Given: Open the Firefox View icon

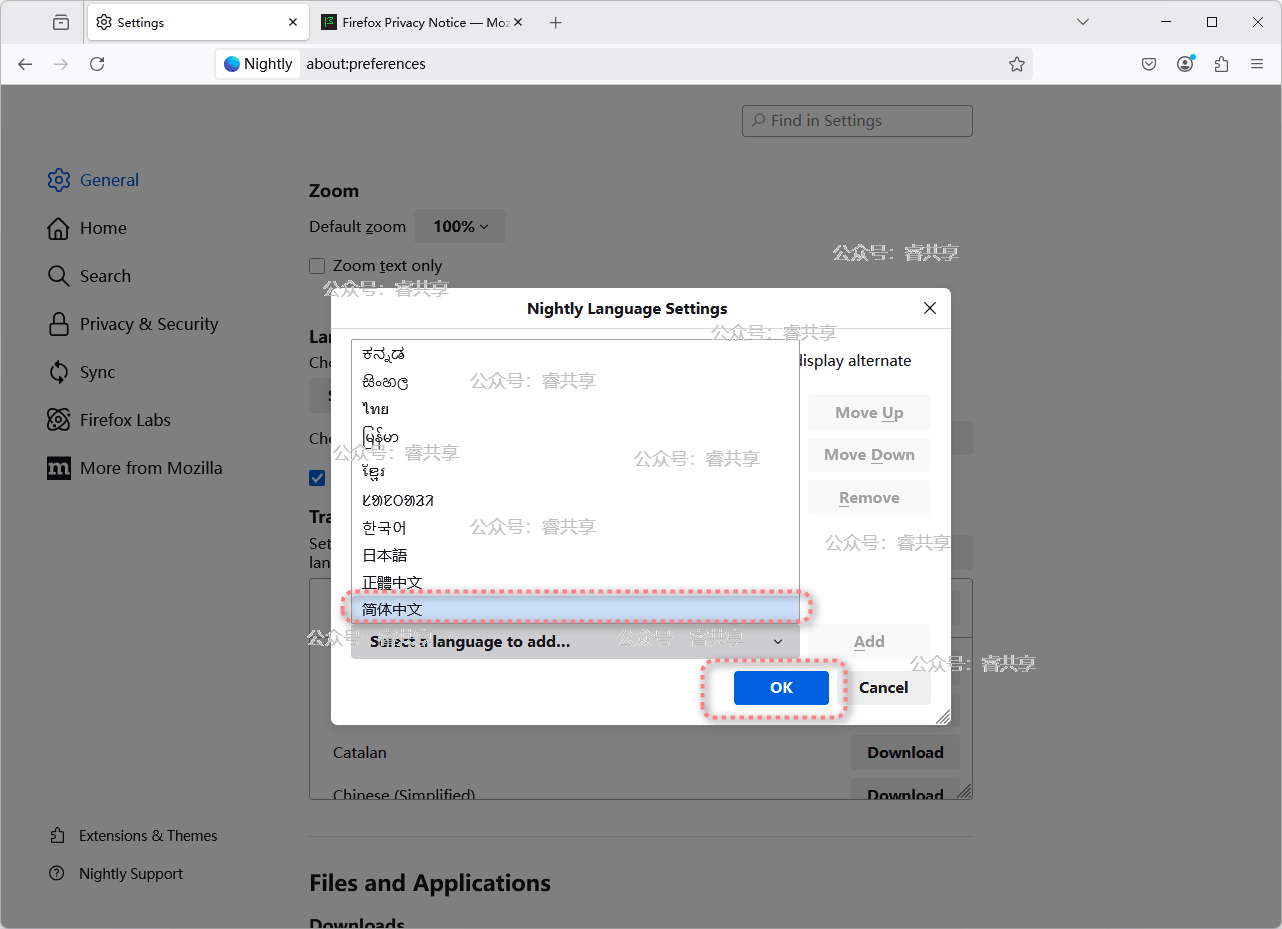Looking at the screenshot, I should [62, 22].
